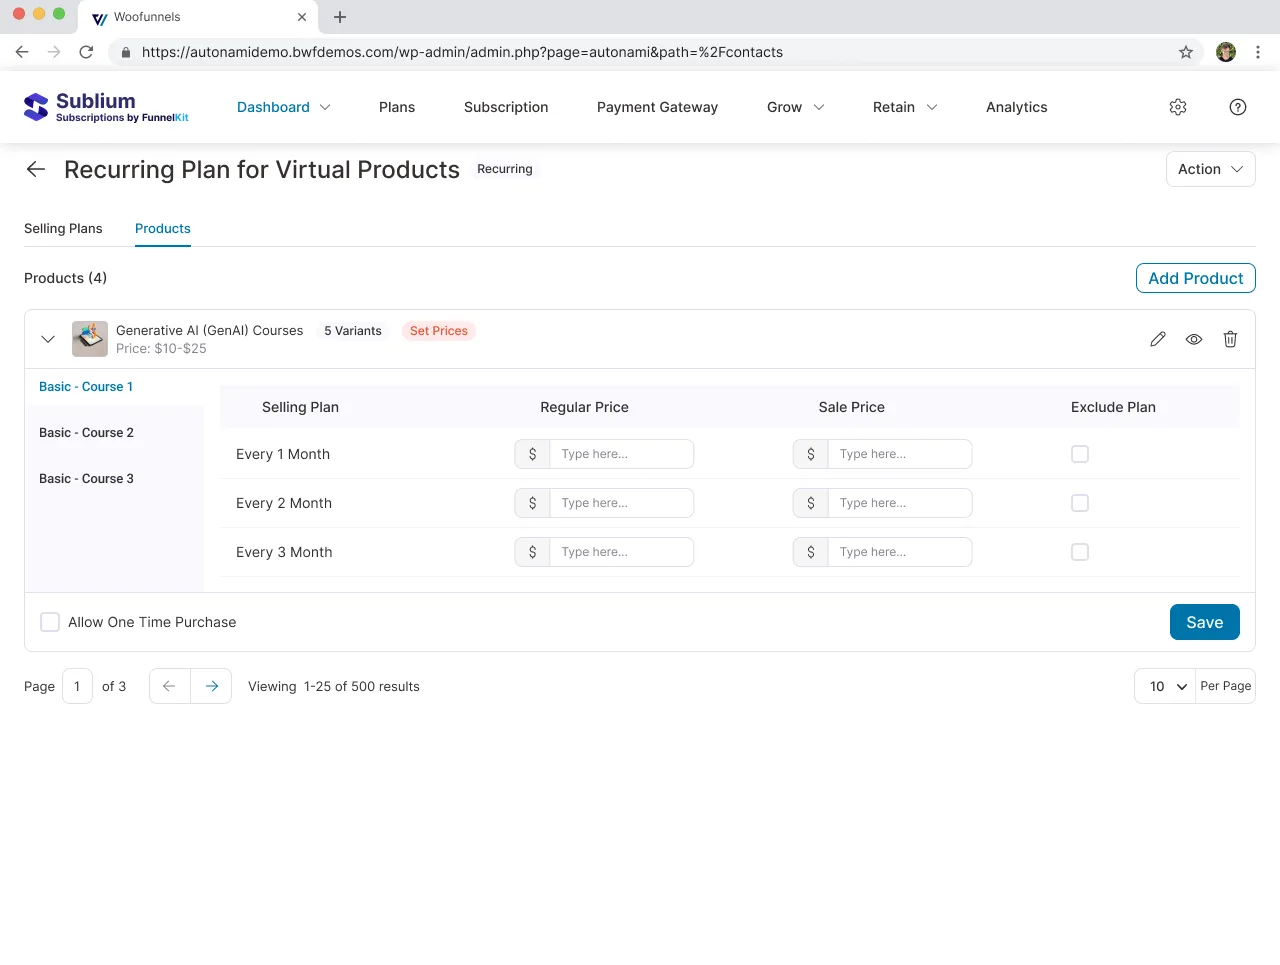Reload the browser page

(86, 52)
